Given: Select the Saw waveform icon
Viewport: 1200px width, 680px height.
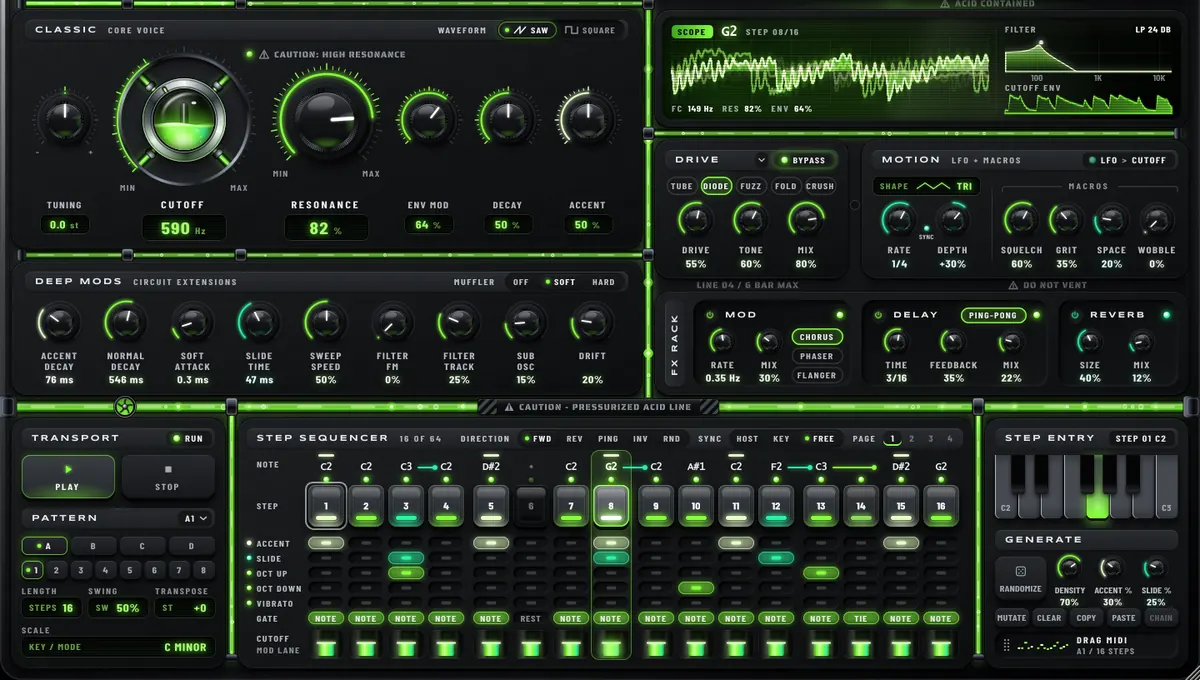Looking at the screenshot, I should click(x=519, y=30).
